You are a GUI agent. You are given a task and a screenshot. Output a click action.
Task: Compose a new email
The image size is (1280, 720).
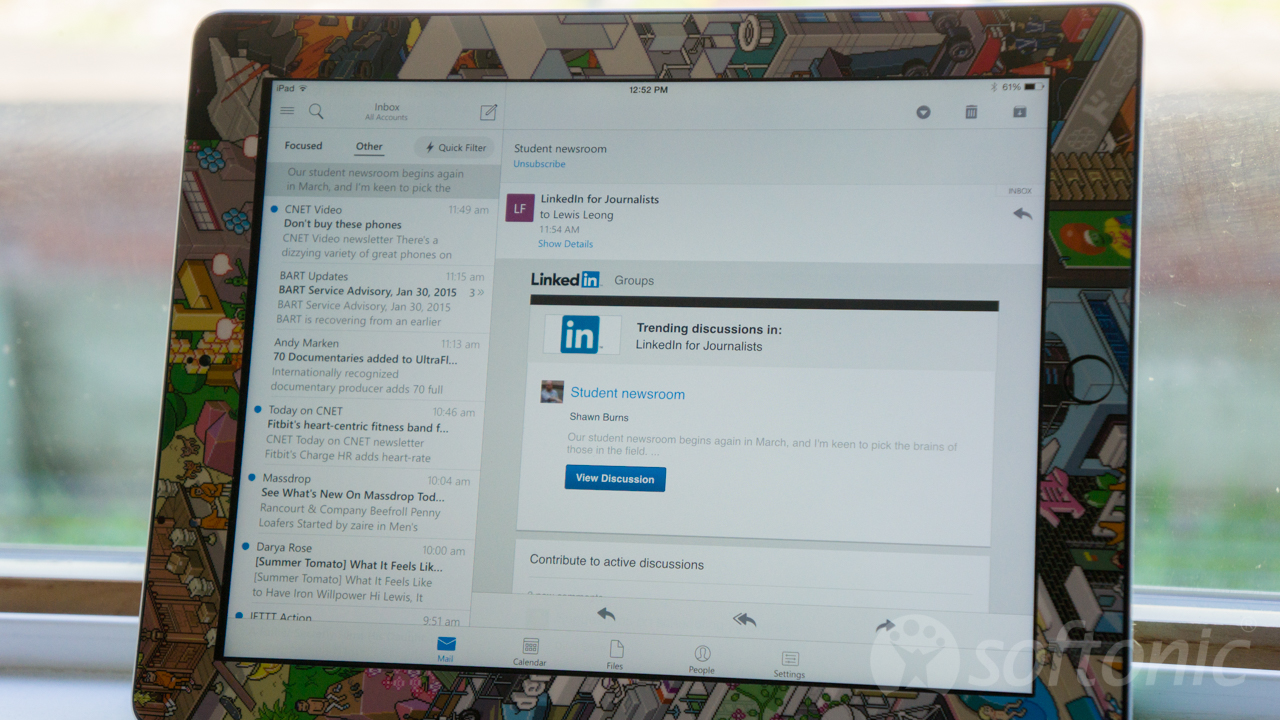488,112
